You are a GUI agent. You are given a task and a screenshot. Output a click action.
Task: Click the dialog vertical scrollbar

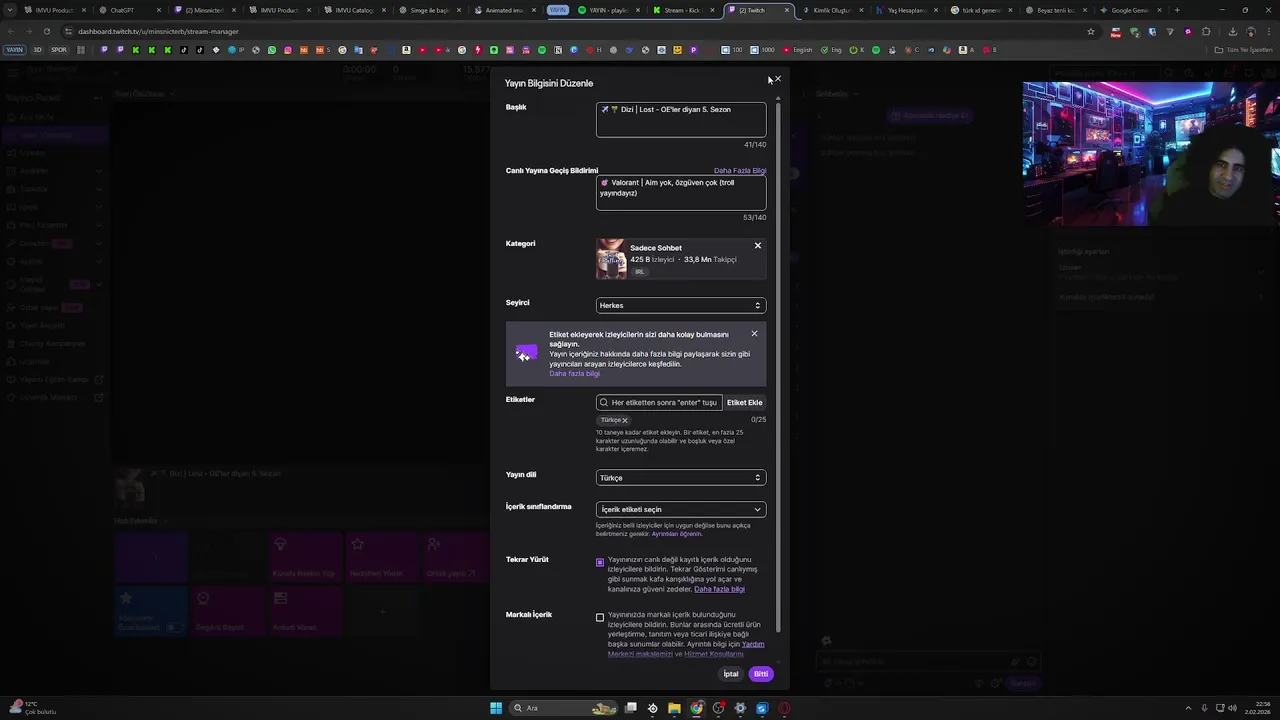[x=777, y=368]
